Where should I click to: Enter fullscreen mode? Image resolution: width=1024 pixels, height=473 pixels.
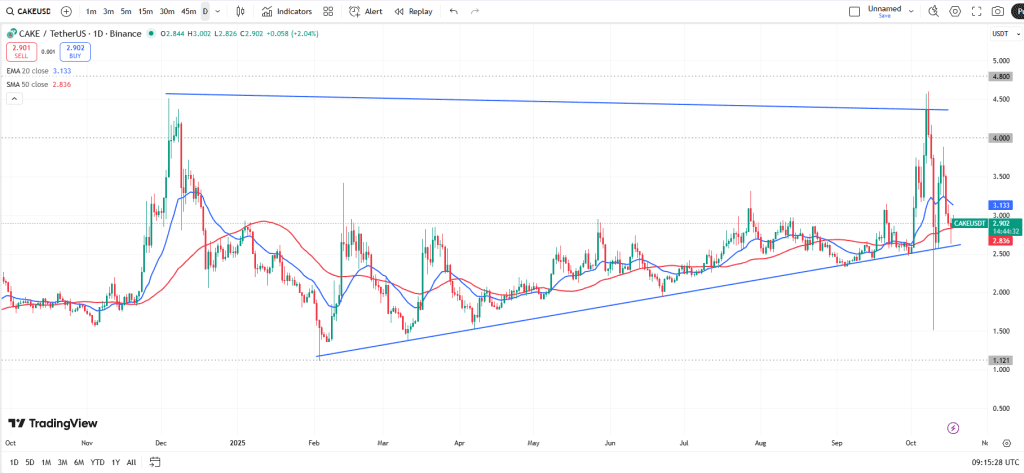coord(976,11)
